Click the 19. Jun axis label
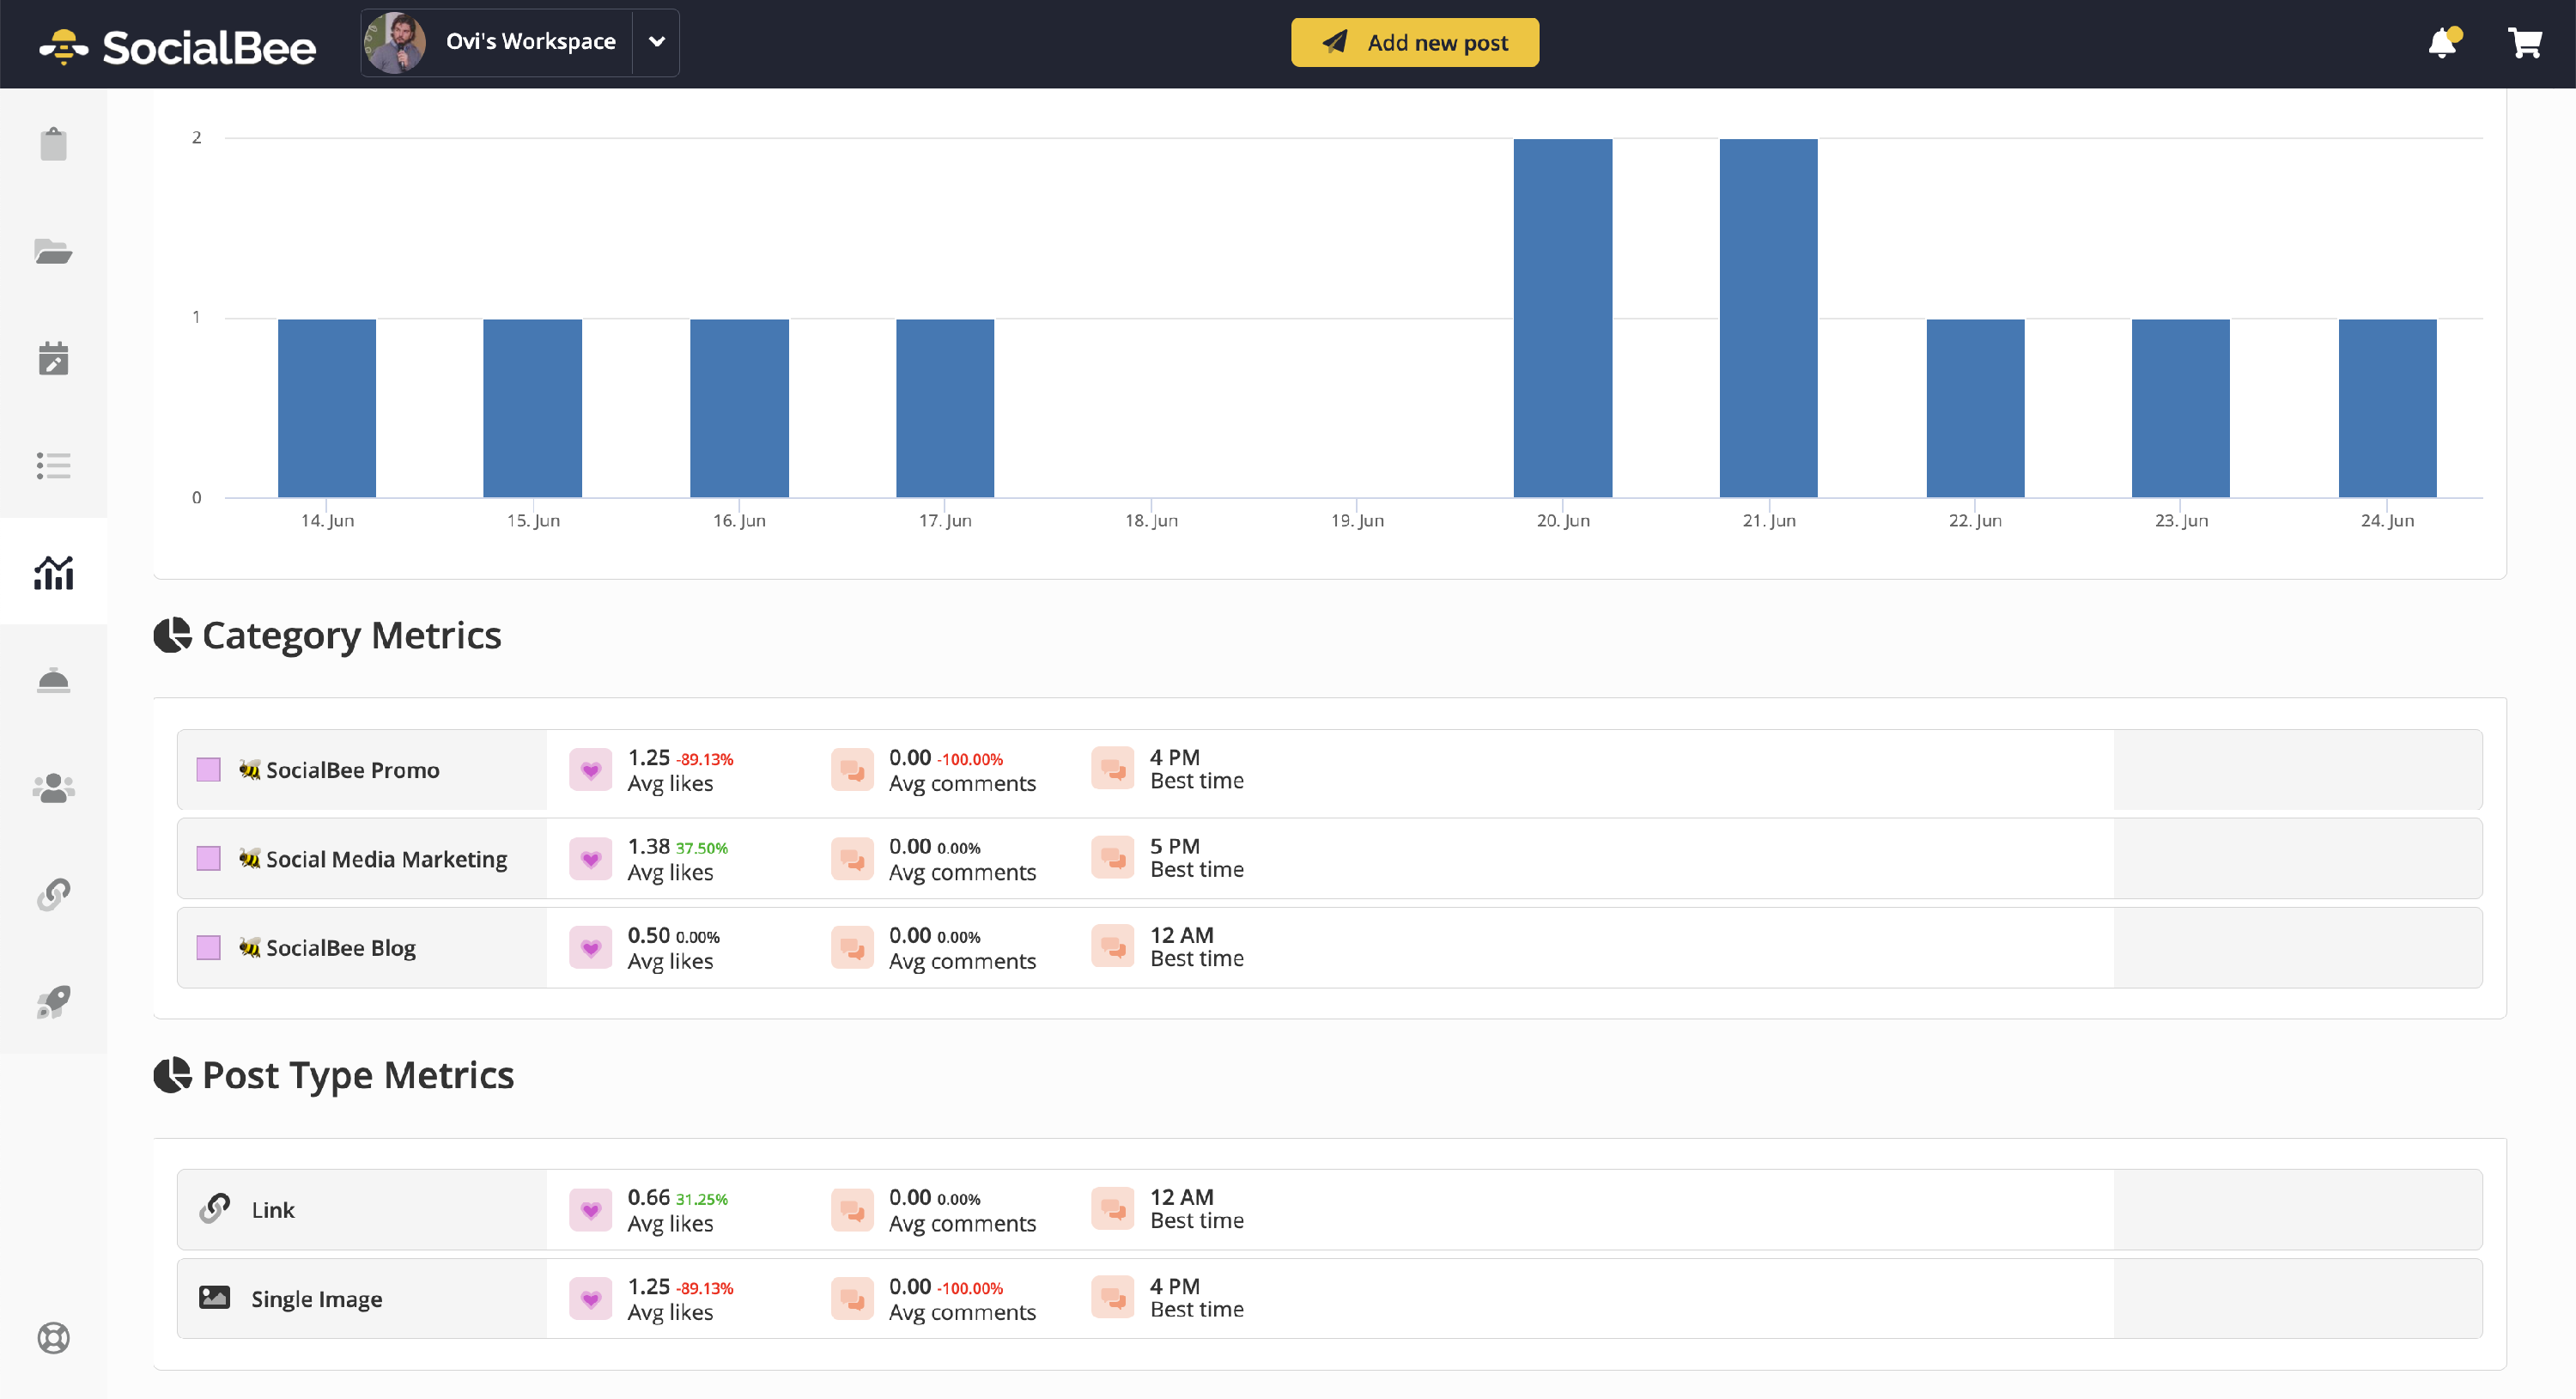2576x1399 pixels. tap(1357, 520)
